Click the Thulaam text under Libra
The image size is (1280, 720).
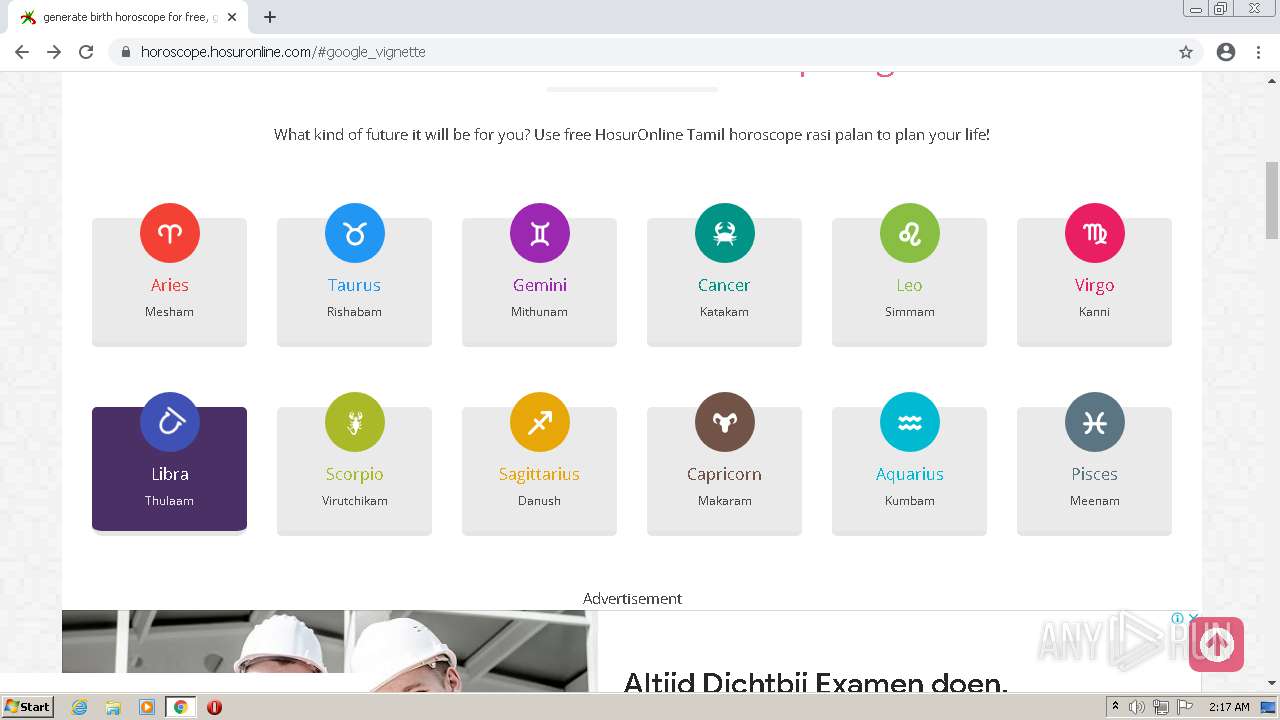[x=169, y=501]
